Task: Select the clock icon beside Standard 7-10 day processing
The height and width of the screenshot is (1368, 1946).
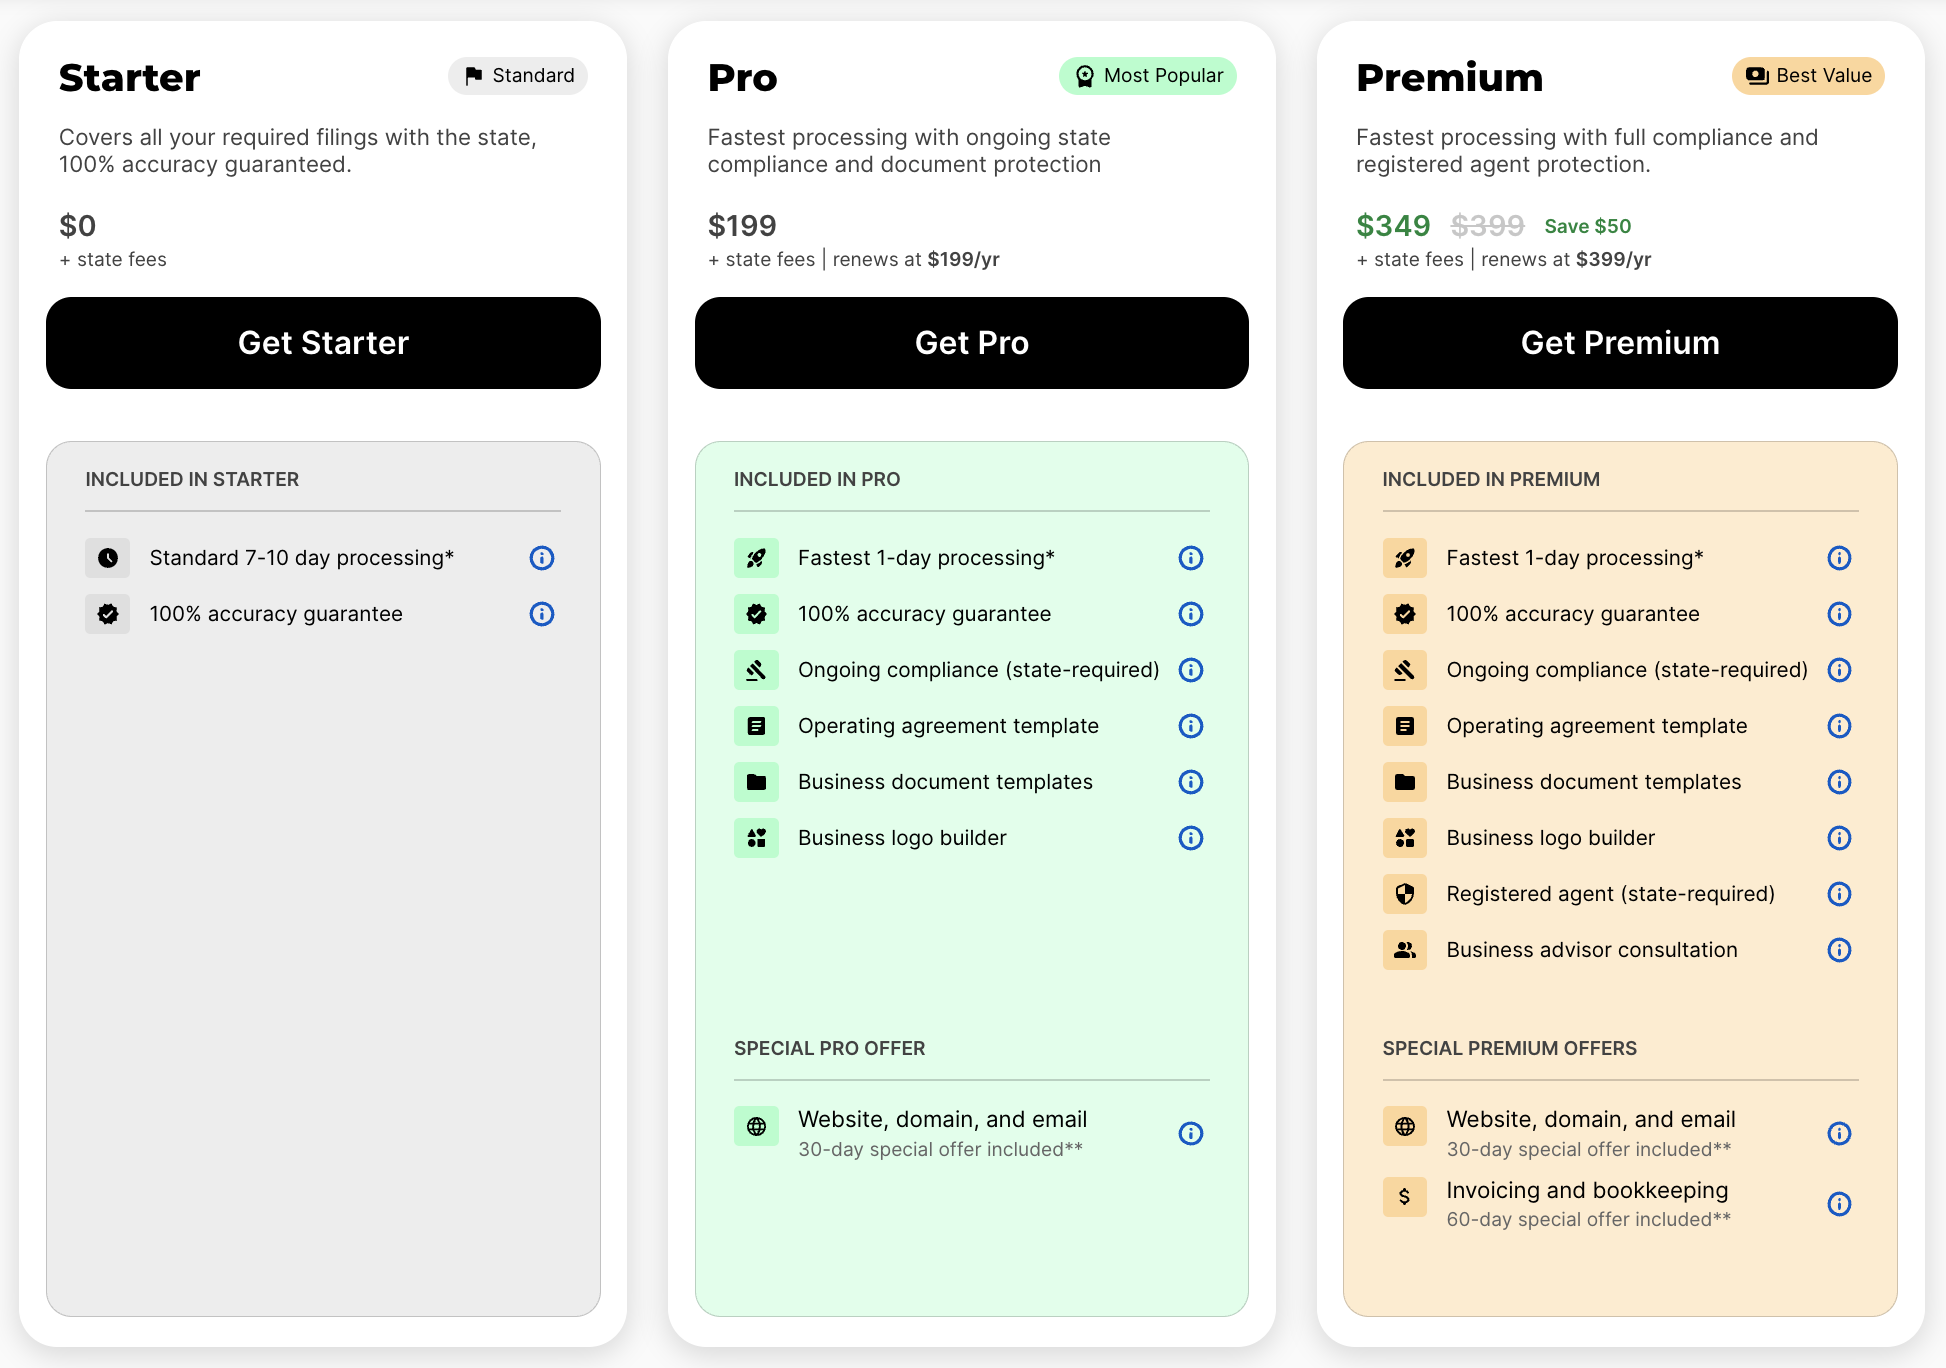Action: [x=107, y=558]
